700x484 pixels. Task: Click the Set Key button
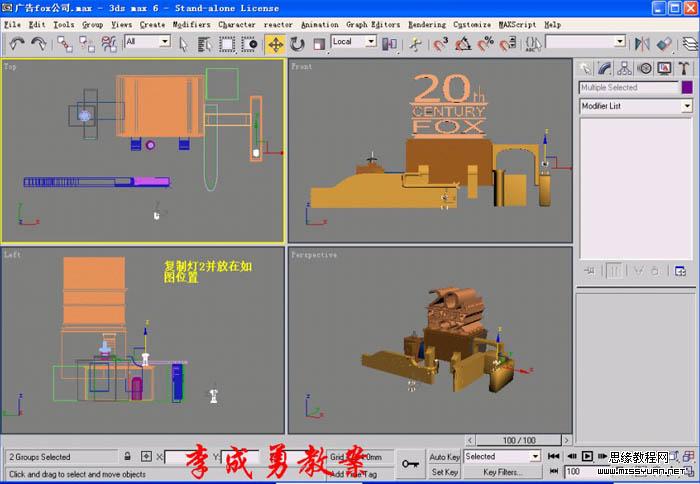(x=444, y=472)
